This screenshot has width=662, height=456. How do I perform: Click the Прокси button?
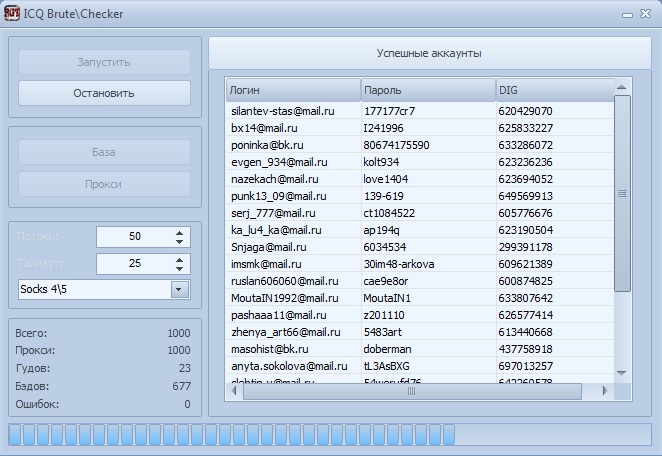tap(104, 184)
